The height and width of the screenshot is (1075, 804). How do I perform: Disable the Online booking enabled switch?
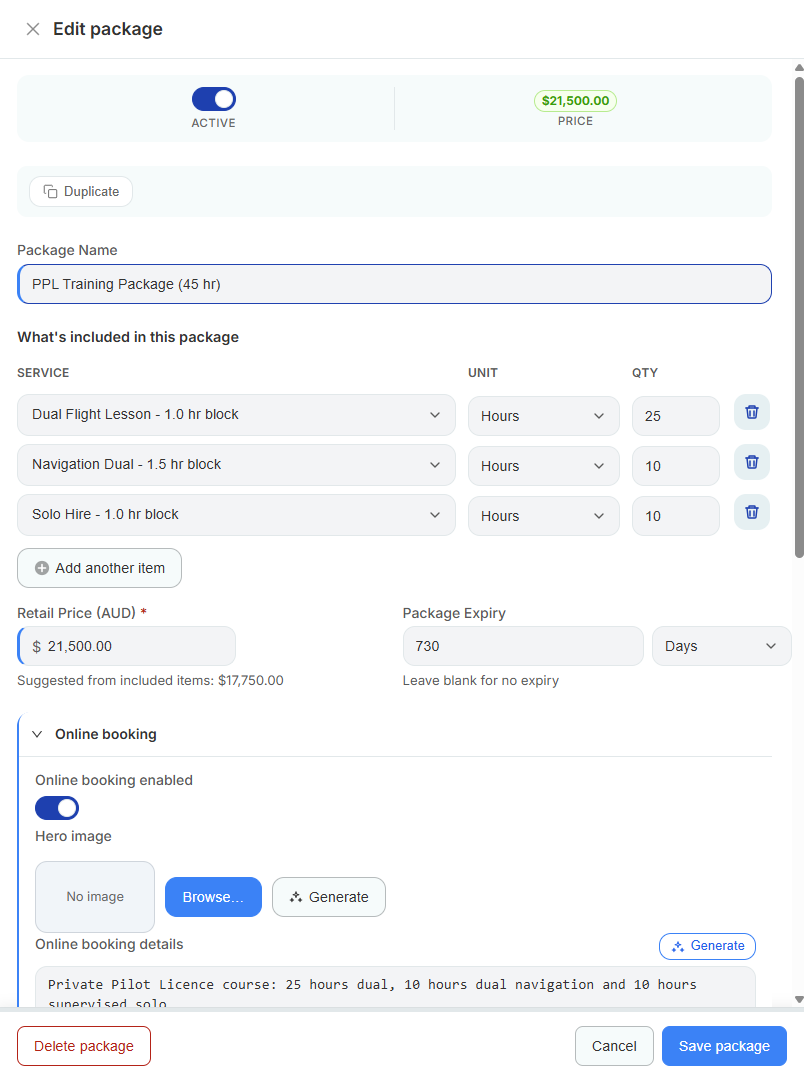click(57, 808)
